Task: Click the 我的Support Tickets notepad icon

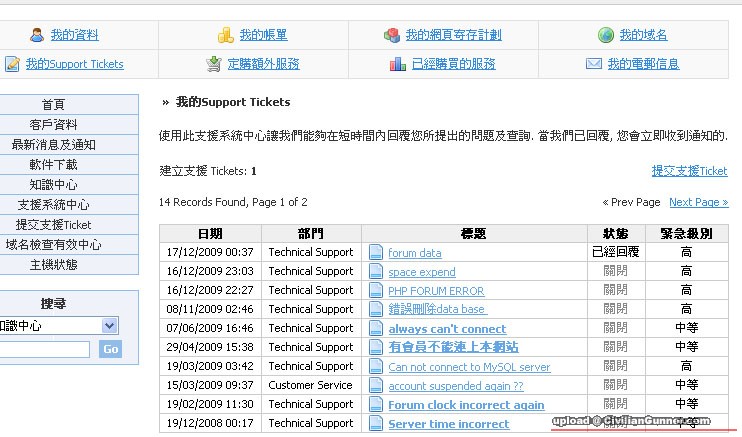Action: 12,64
